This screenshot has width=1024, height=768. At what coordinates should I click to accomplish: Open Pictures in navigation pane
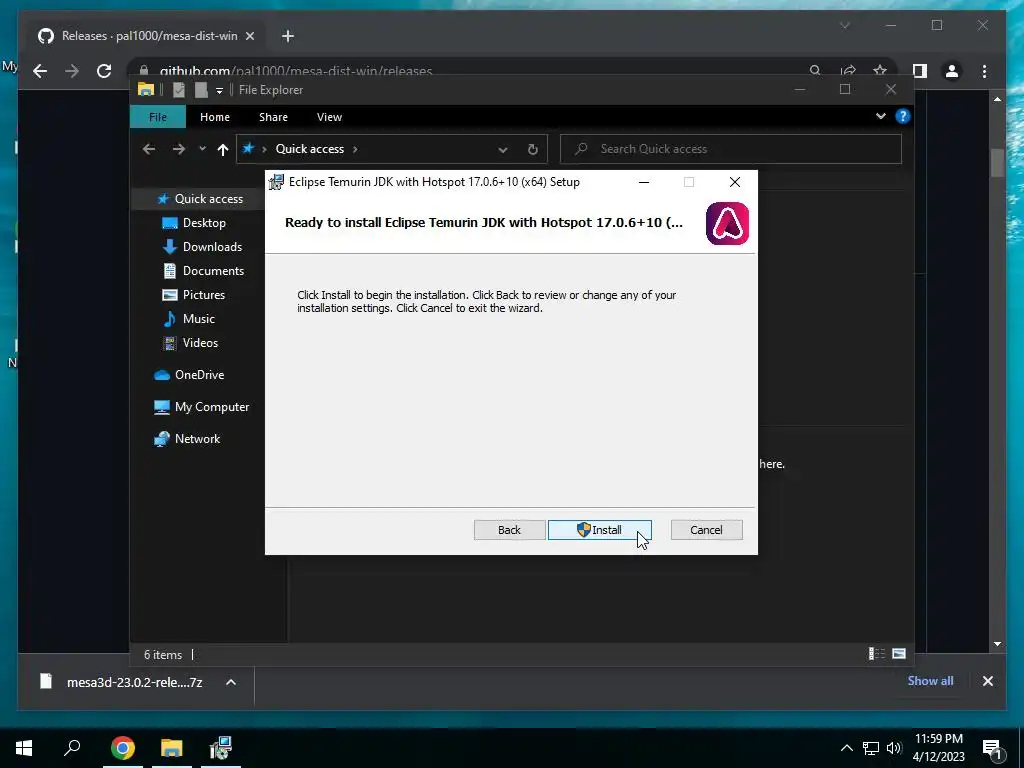click(203, 295)
